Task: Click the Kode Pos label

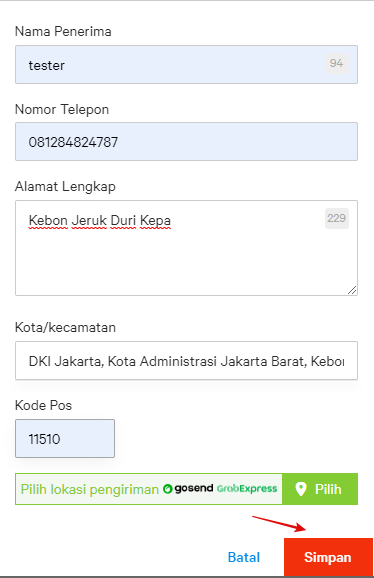Action: (43, 405)
